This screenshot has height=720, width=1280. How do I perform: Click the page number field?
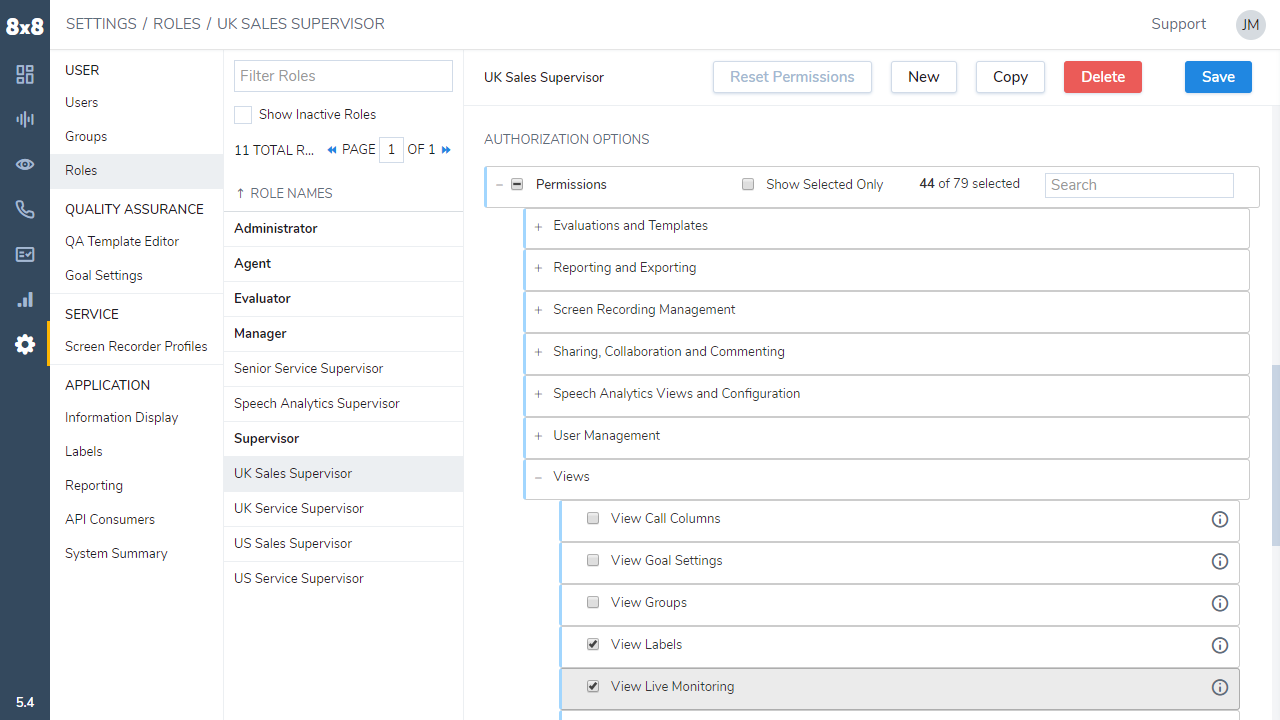pos(391,150)
